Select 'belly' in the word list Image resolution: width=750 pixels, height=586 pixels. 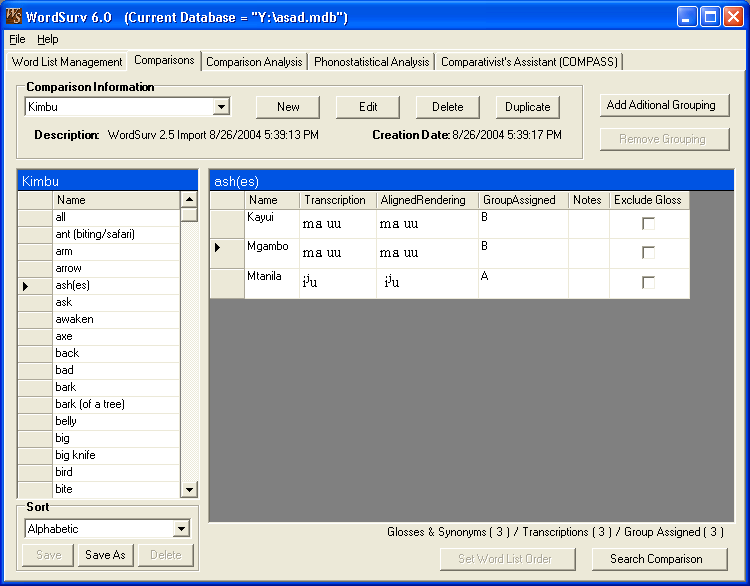pos(116,421)
